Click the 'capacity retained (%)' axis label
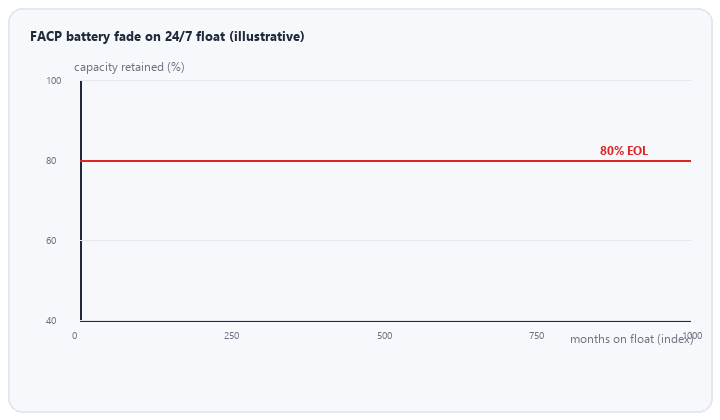Screen dimensions: 720x420 (129, 67)
